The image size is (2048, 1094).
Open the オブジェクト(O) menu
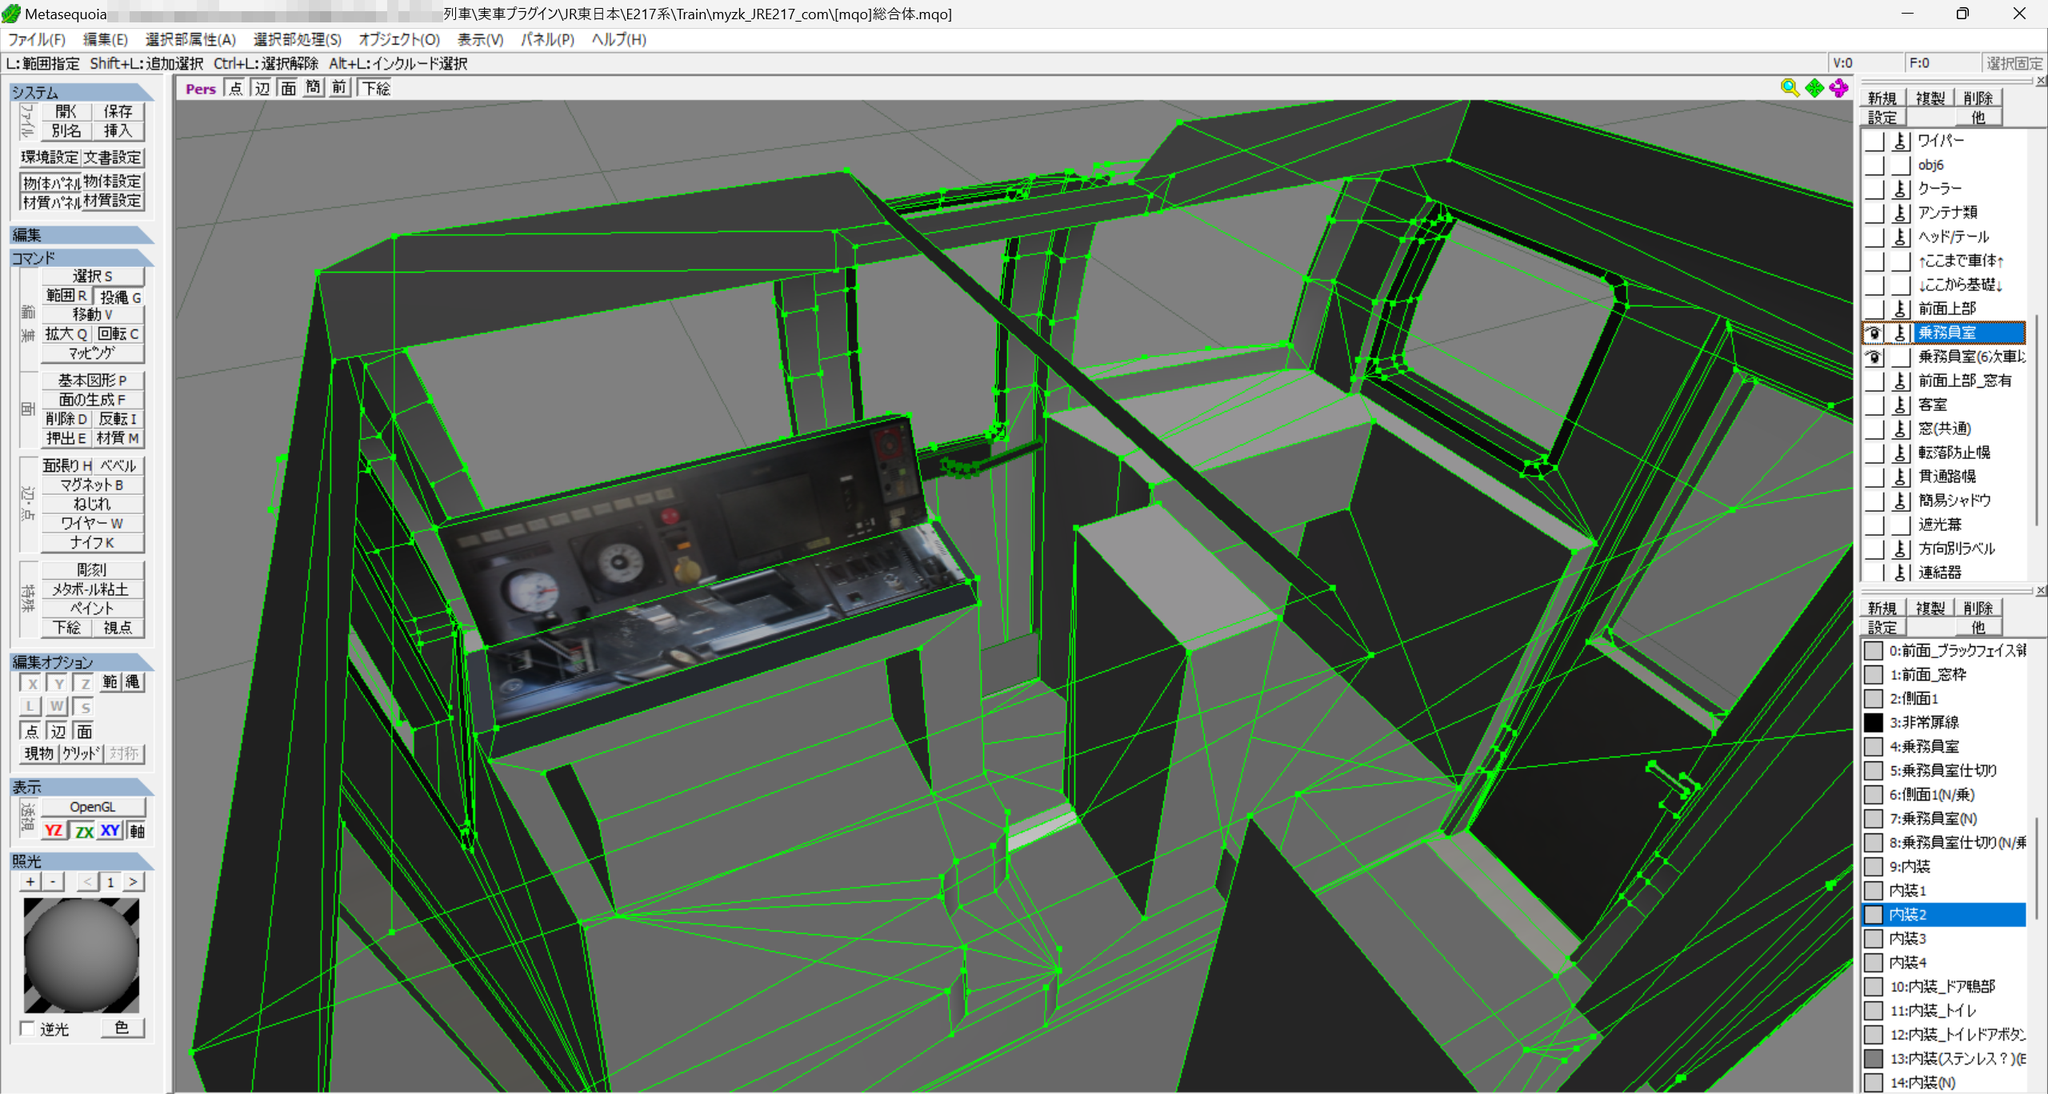point(399,39)
